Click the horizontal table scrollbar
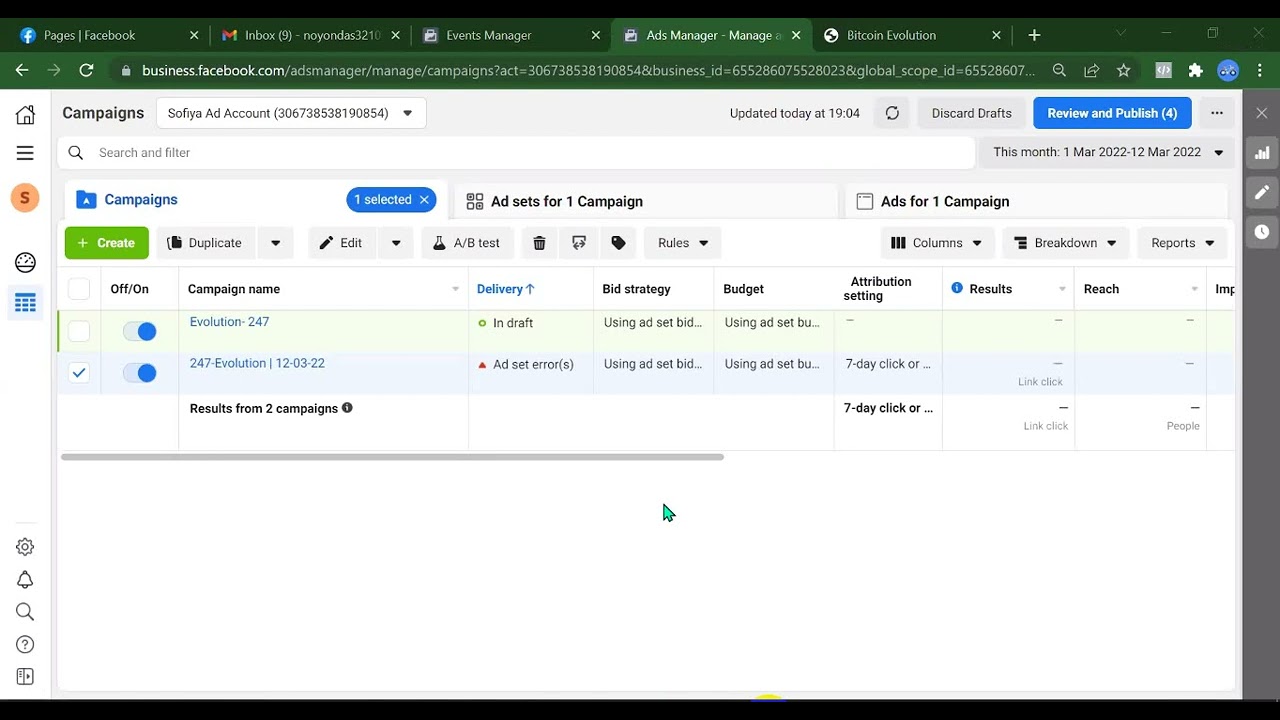Viewport: 1280px width, 720px height. [392, 457]
